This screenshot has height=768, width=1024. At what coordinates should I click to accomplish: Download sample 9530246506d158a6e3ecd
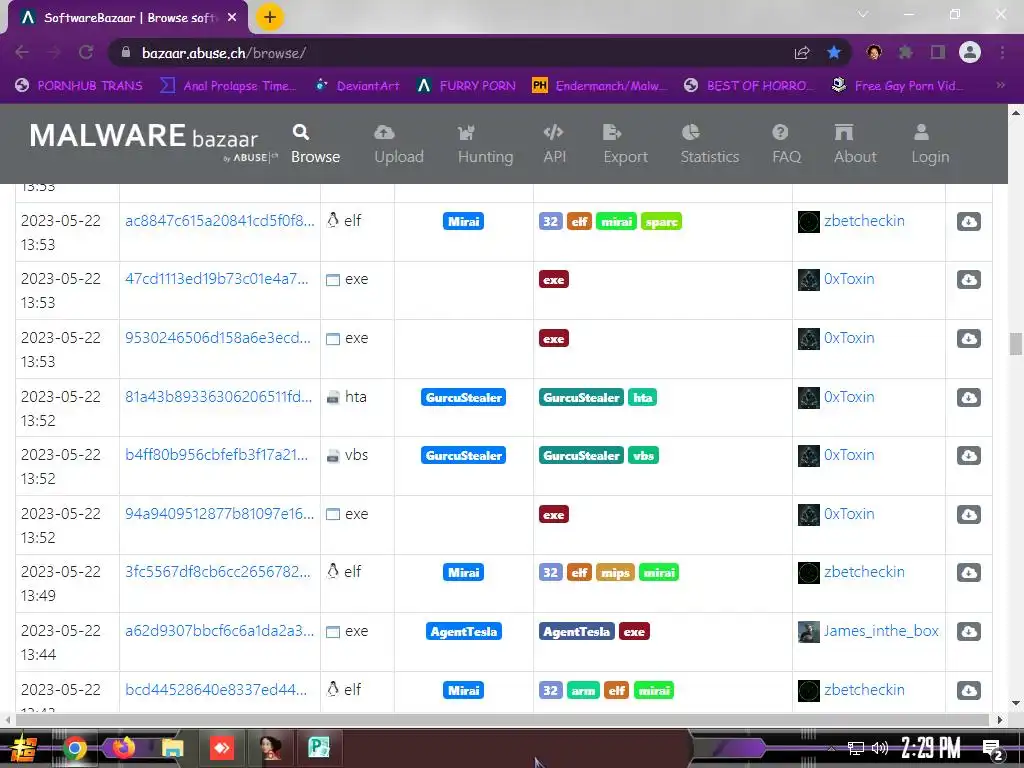[968, 338]
